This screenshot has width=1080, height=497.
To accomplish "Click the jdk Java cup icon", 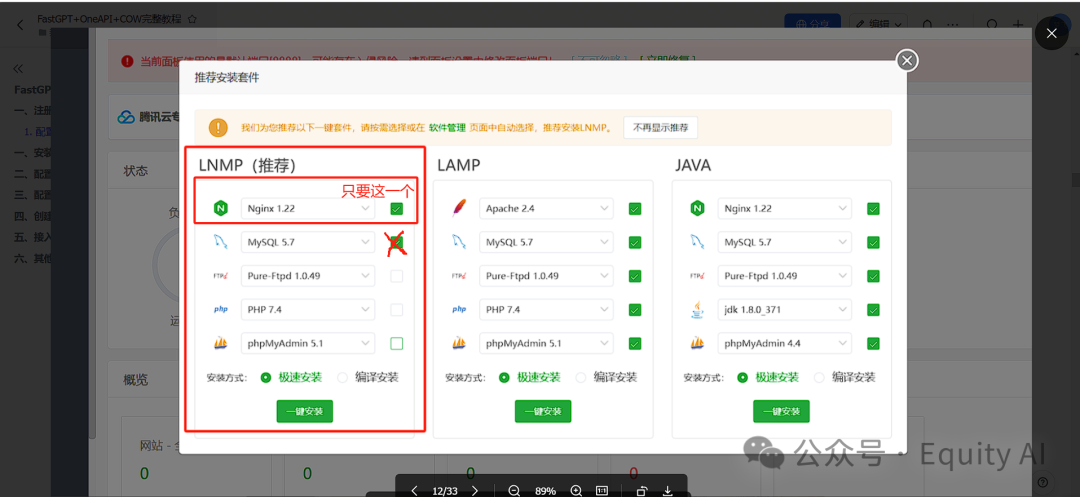I will point(698,309).
